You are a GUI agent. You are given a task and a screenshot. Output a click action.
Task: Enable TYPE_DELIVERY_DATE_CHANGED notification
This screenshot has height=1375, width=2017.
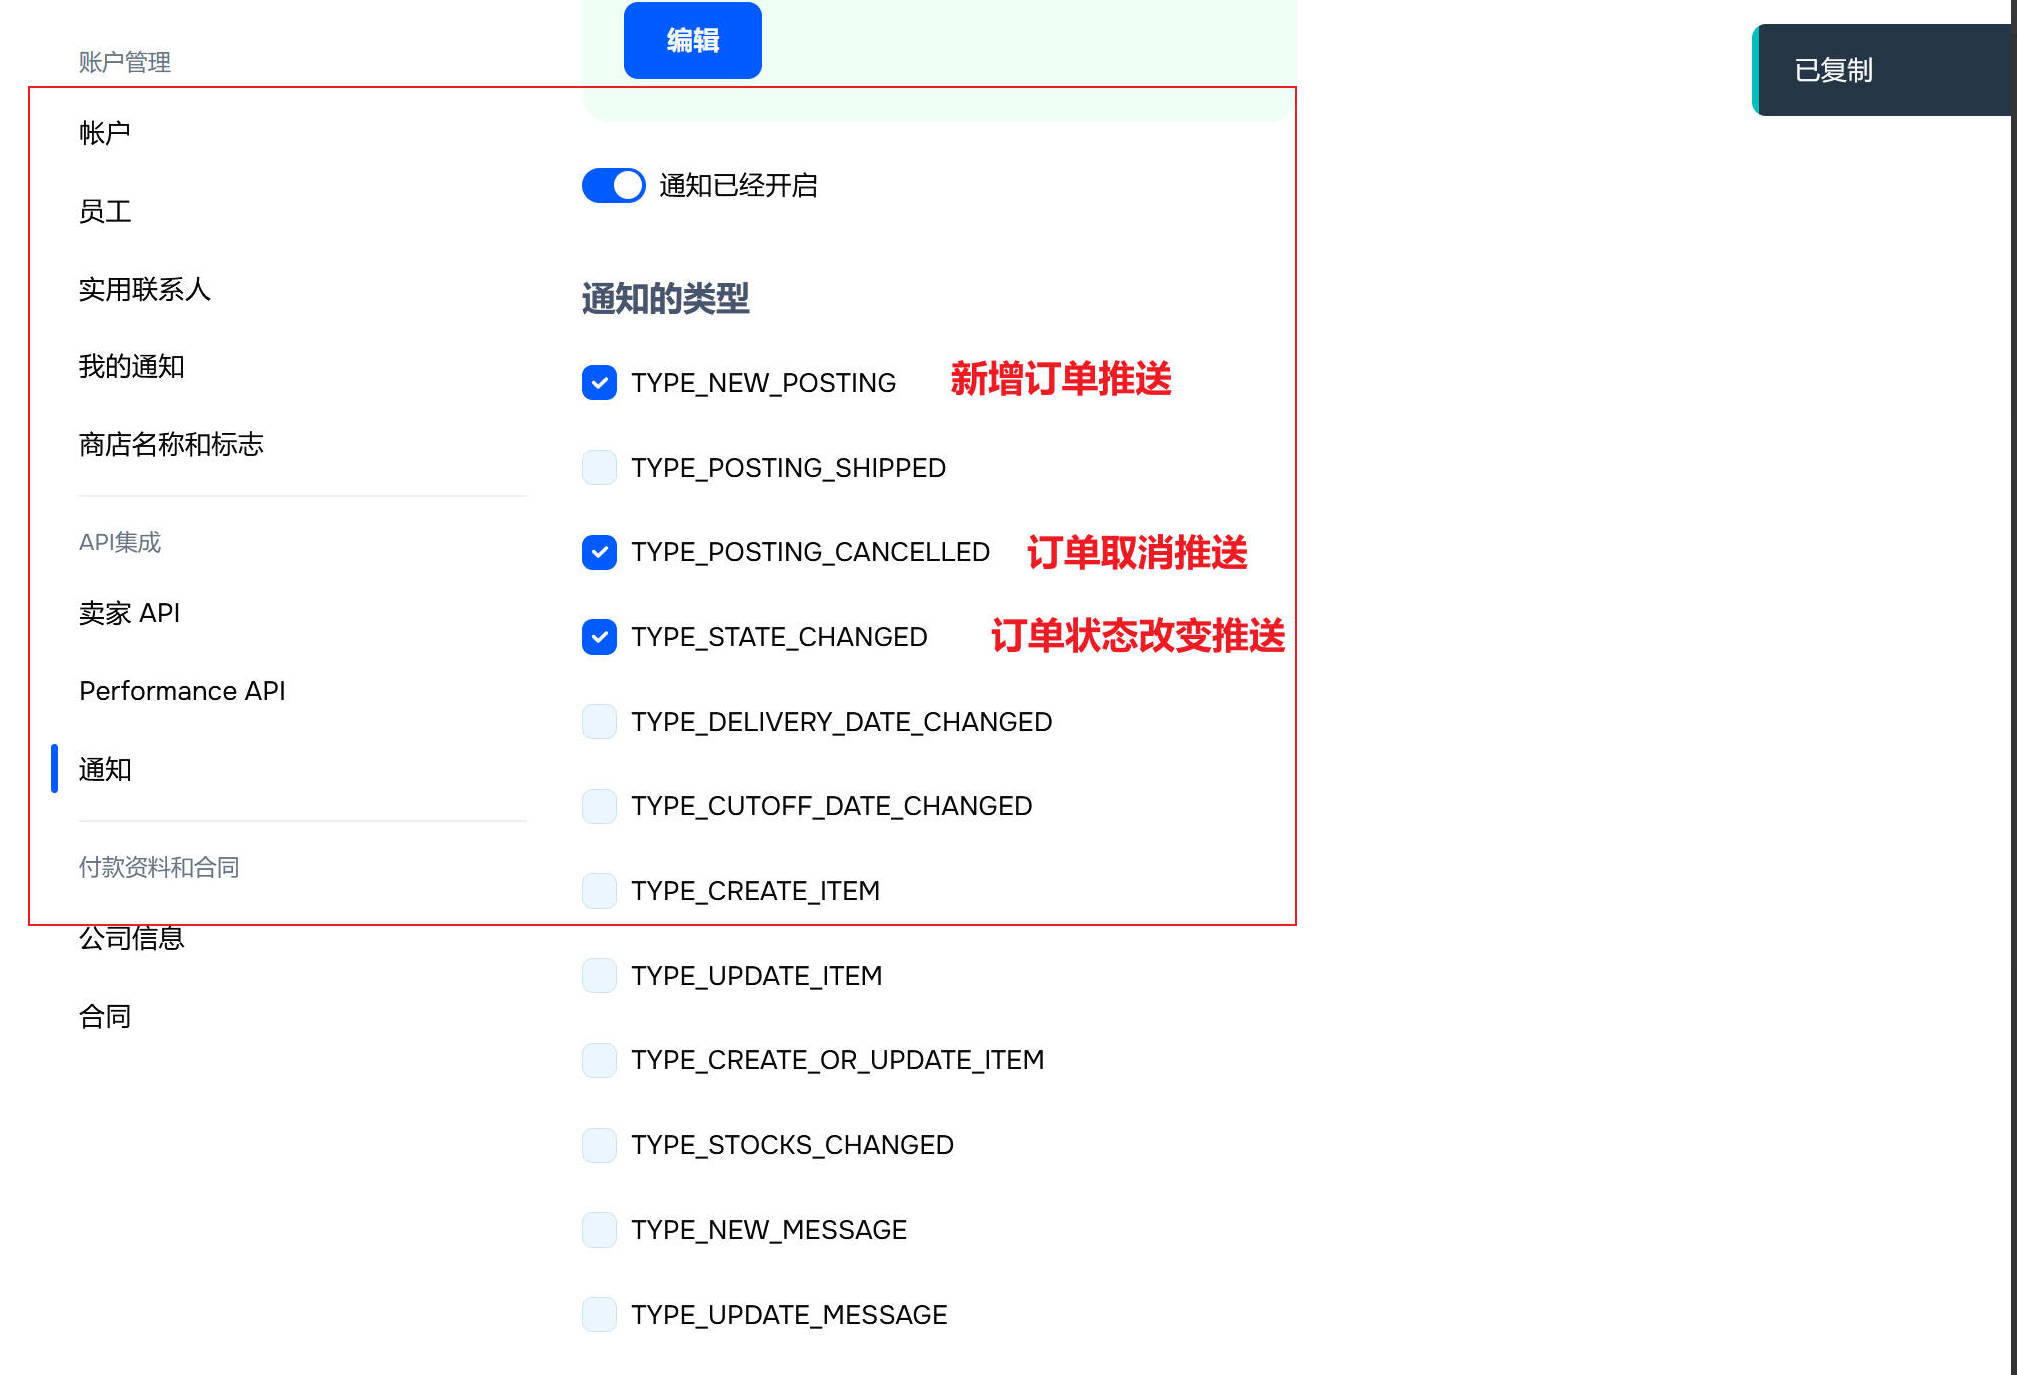[x=598, y=722]
